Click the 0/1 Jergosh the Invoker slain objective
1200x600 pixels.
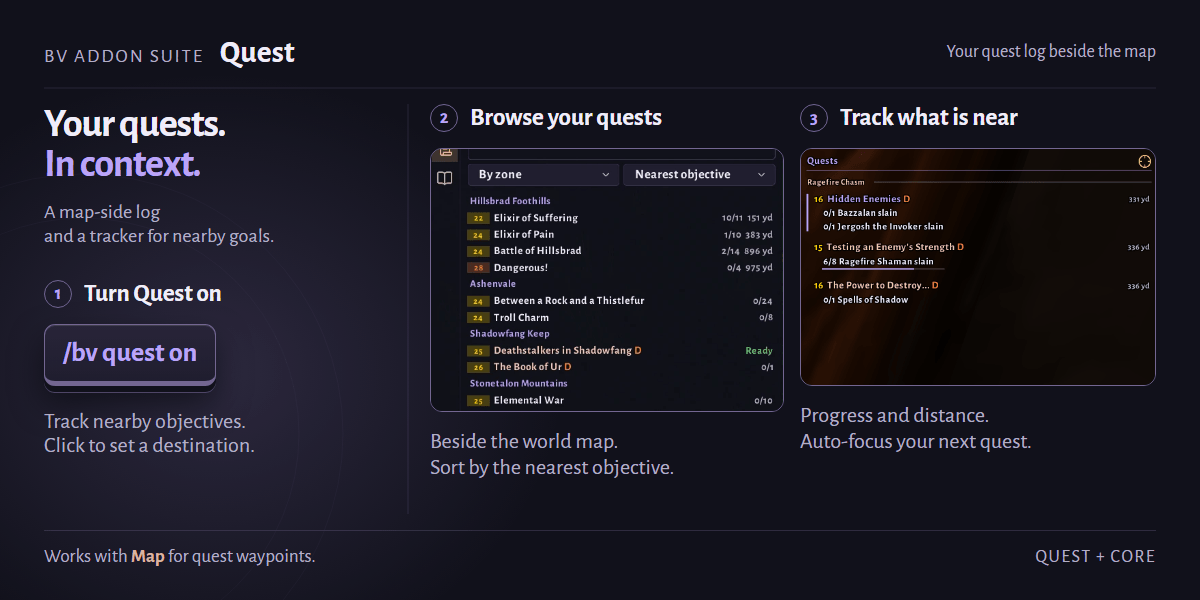(883, 227)
